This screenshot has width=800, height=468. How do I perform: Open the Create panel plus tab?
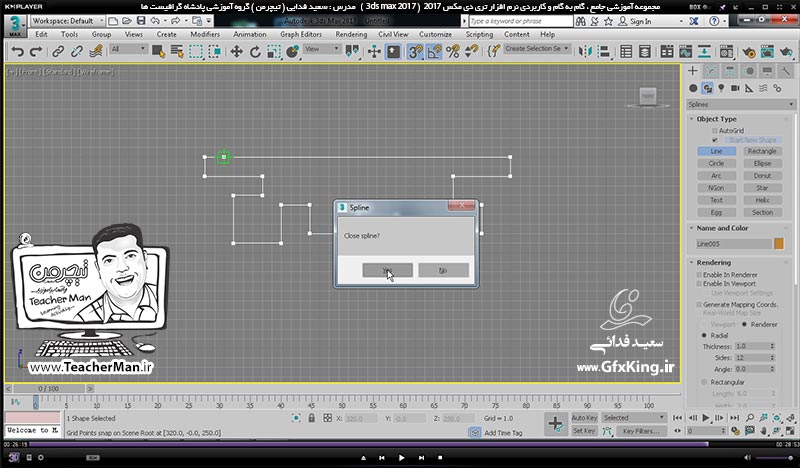click(692, 71)
